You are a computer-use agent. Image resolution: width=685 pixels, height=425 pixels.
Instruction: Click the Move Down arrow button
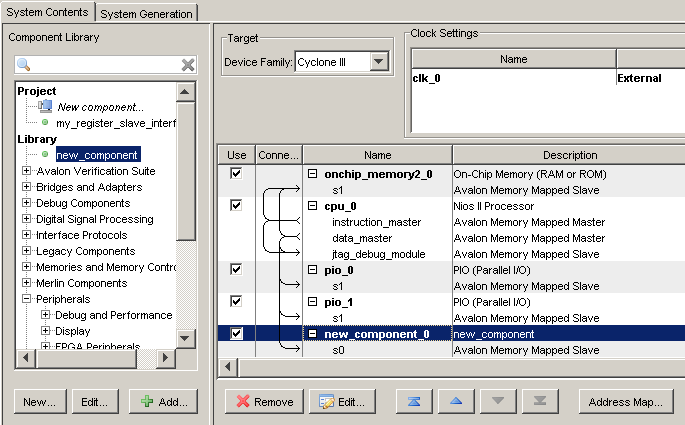click(499, 402)
